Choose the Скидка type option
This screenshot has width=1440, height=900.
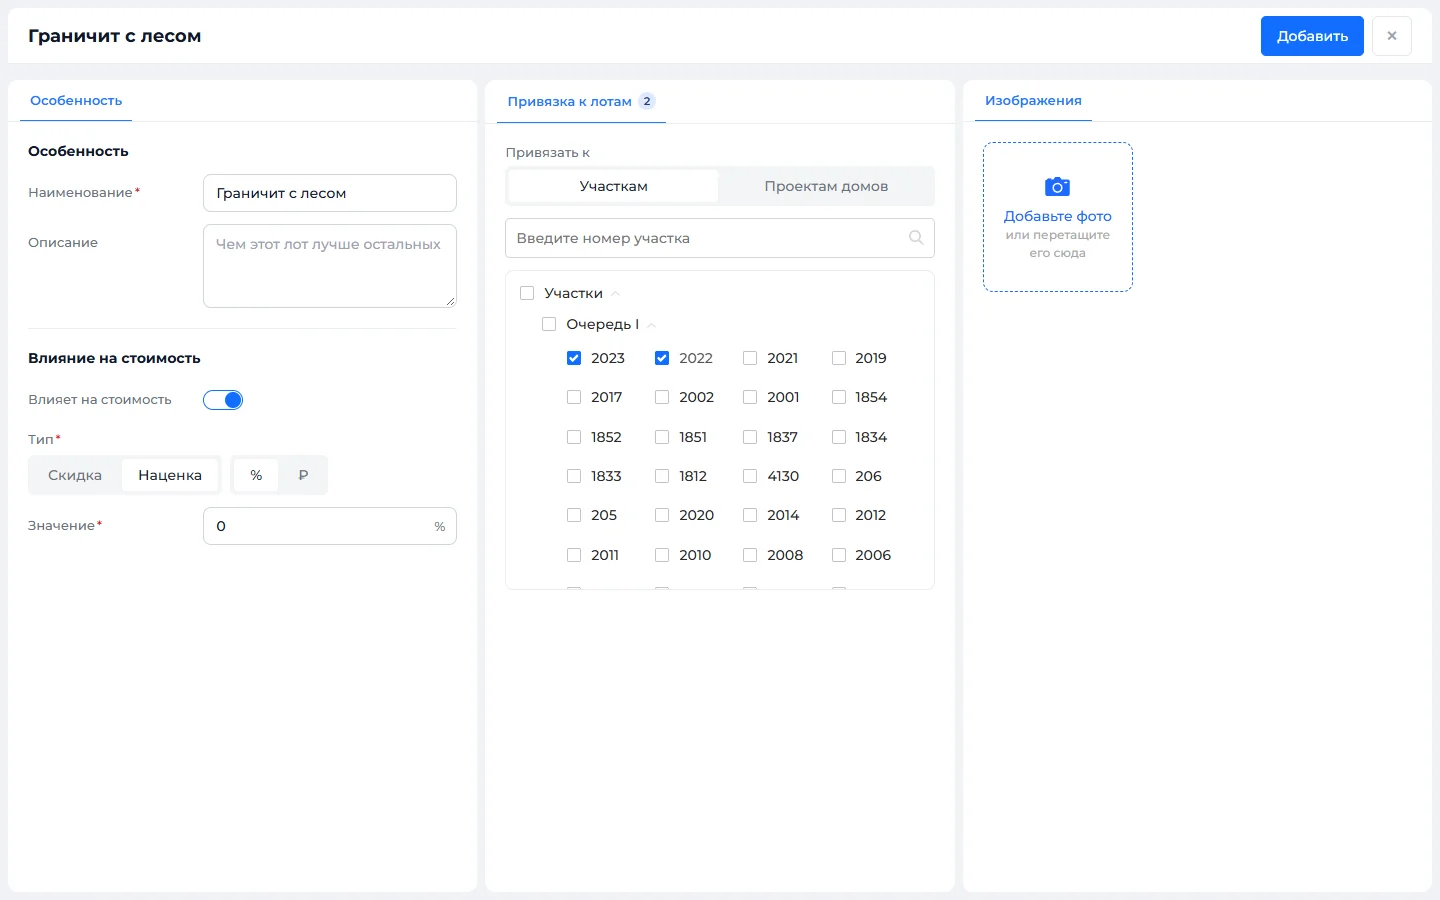[x=75, y=475]
